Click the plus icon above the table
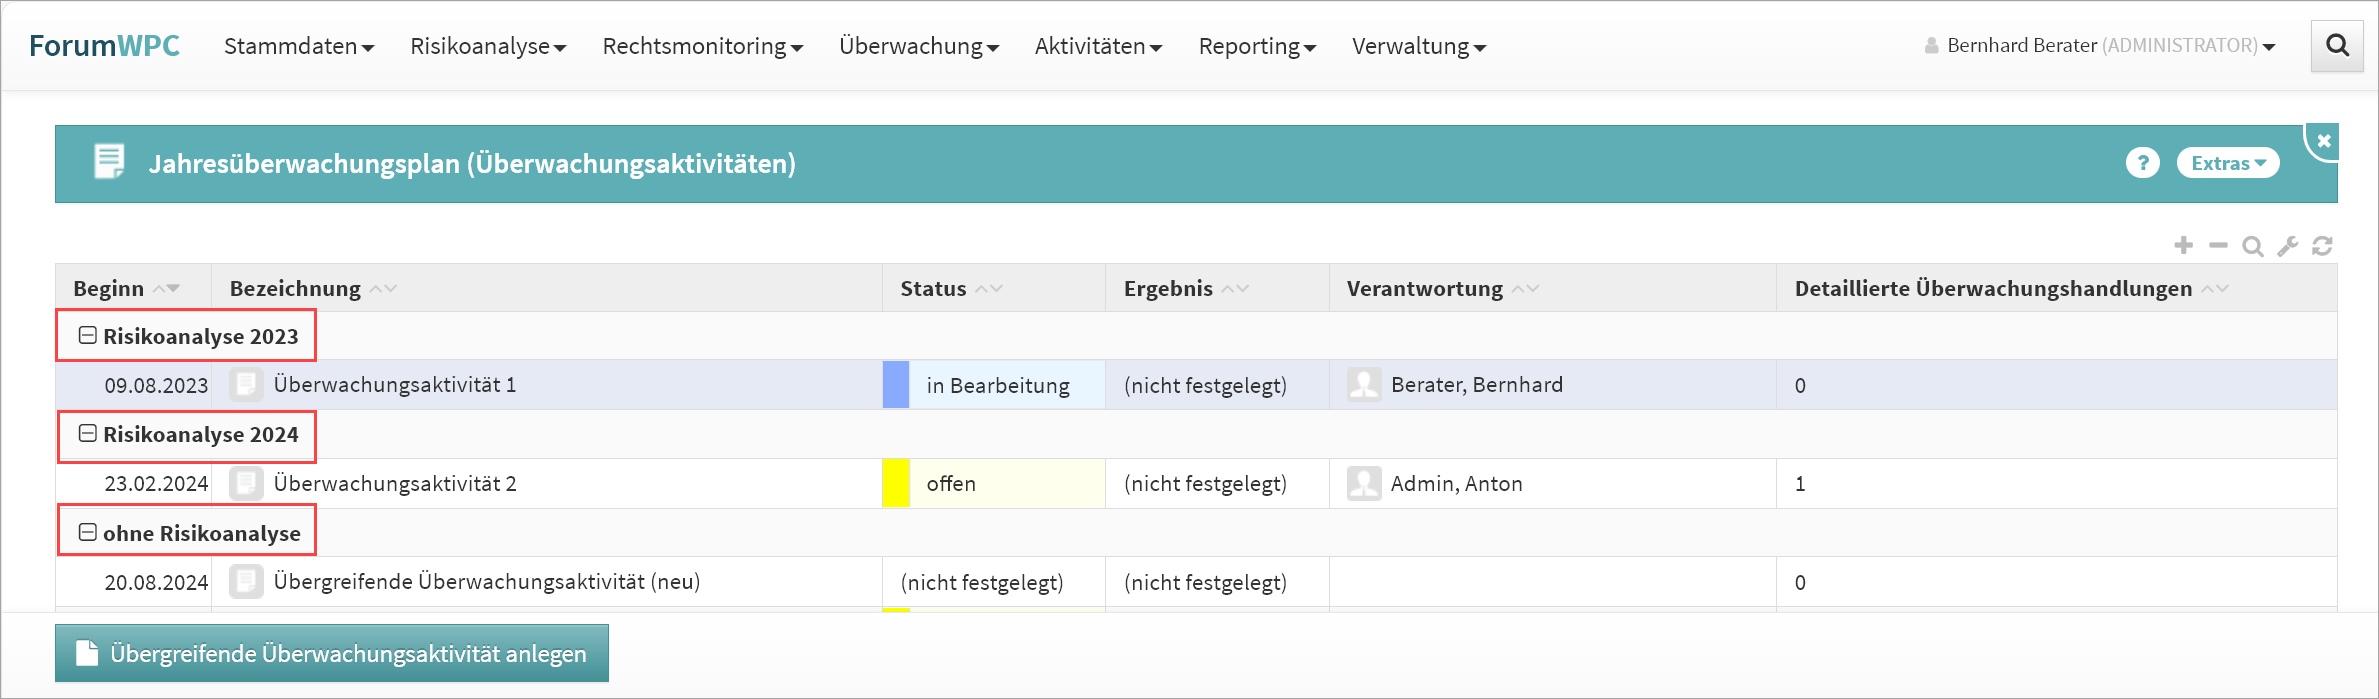Screen dimensions: 2379x699 (2184, 245)
